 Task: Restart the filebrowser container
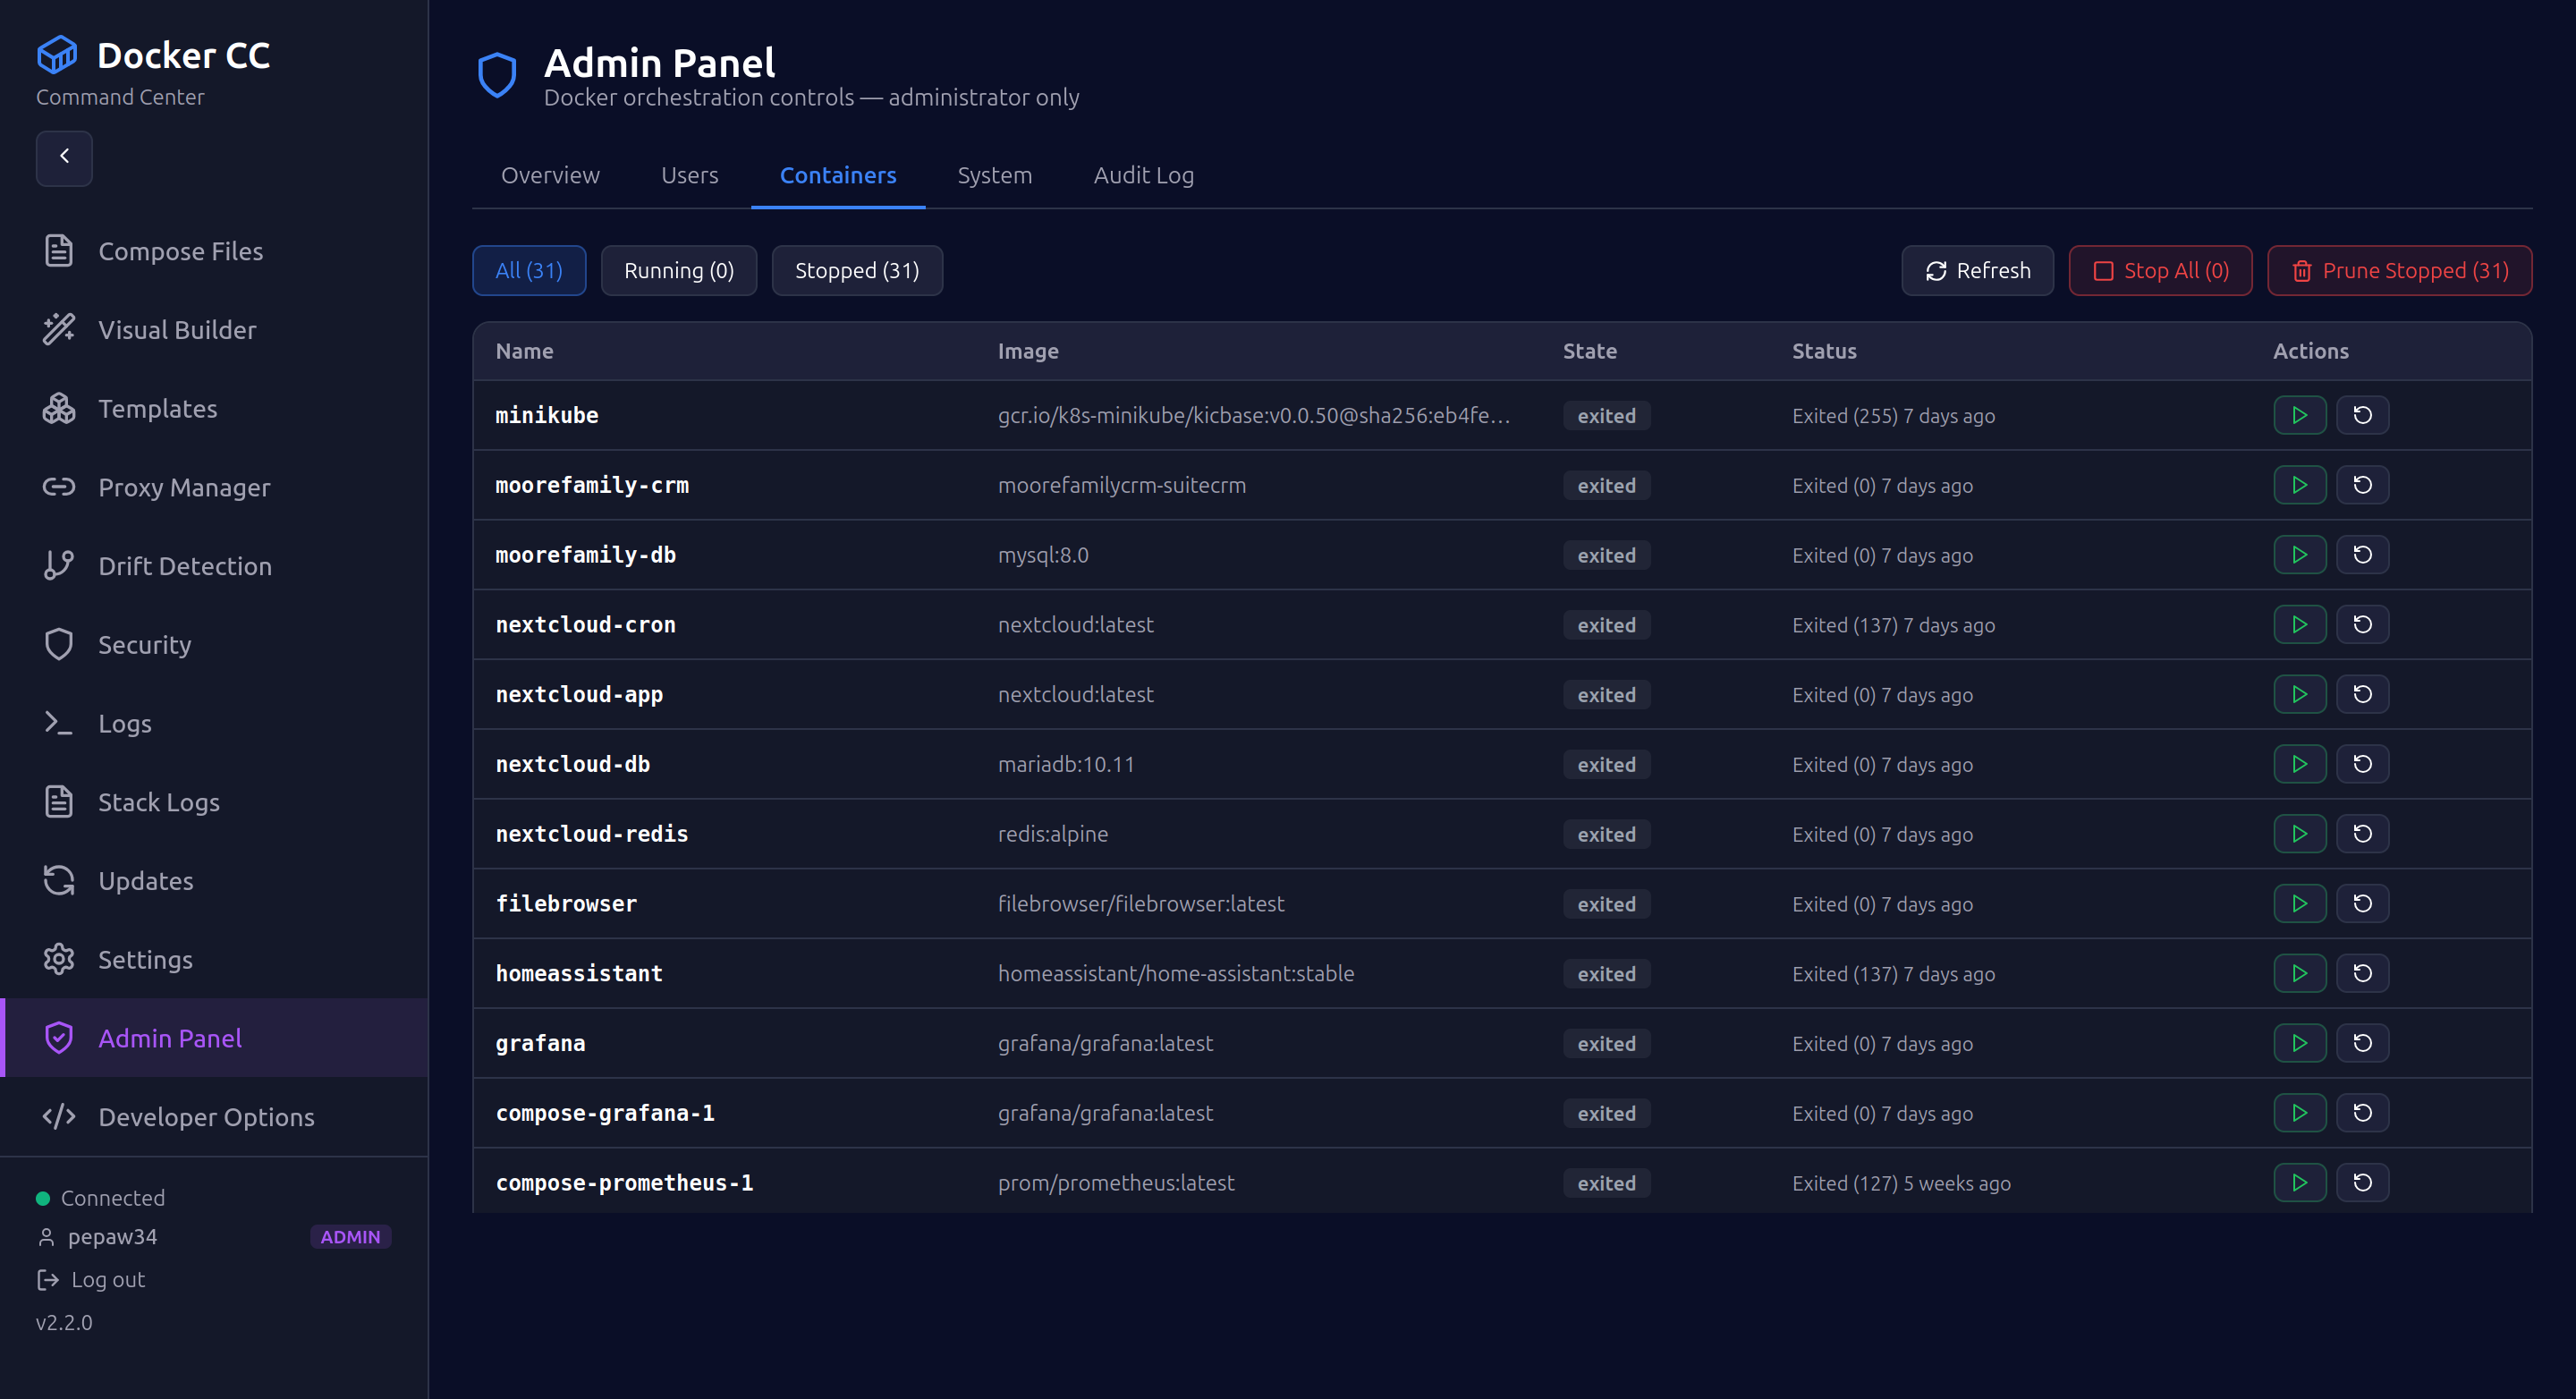(x=2362, y=903)
